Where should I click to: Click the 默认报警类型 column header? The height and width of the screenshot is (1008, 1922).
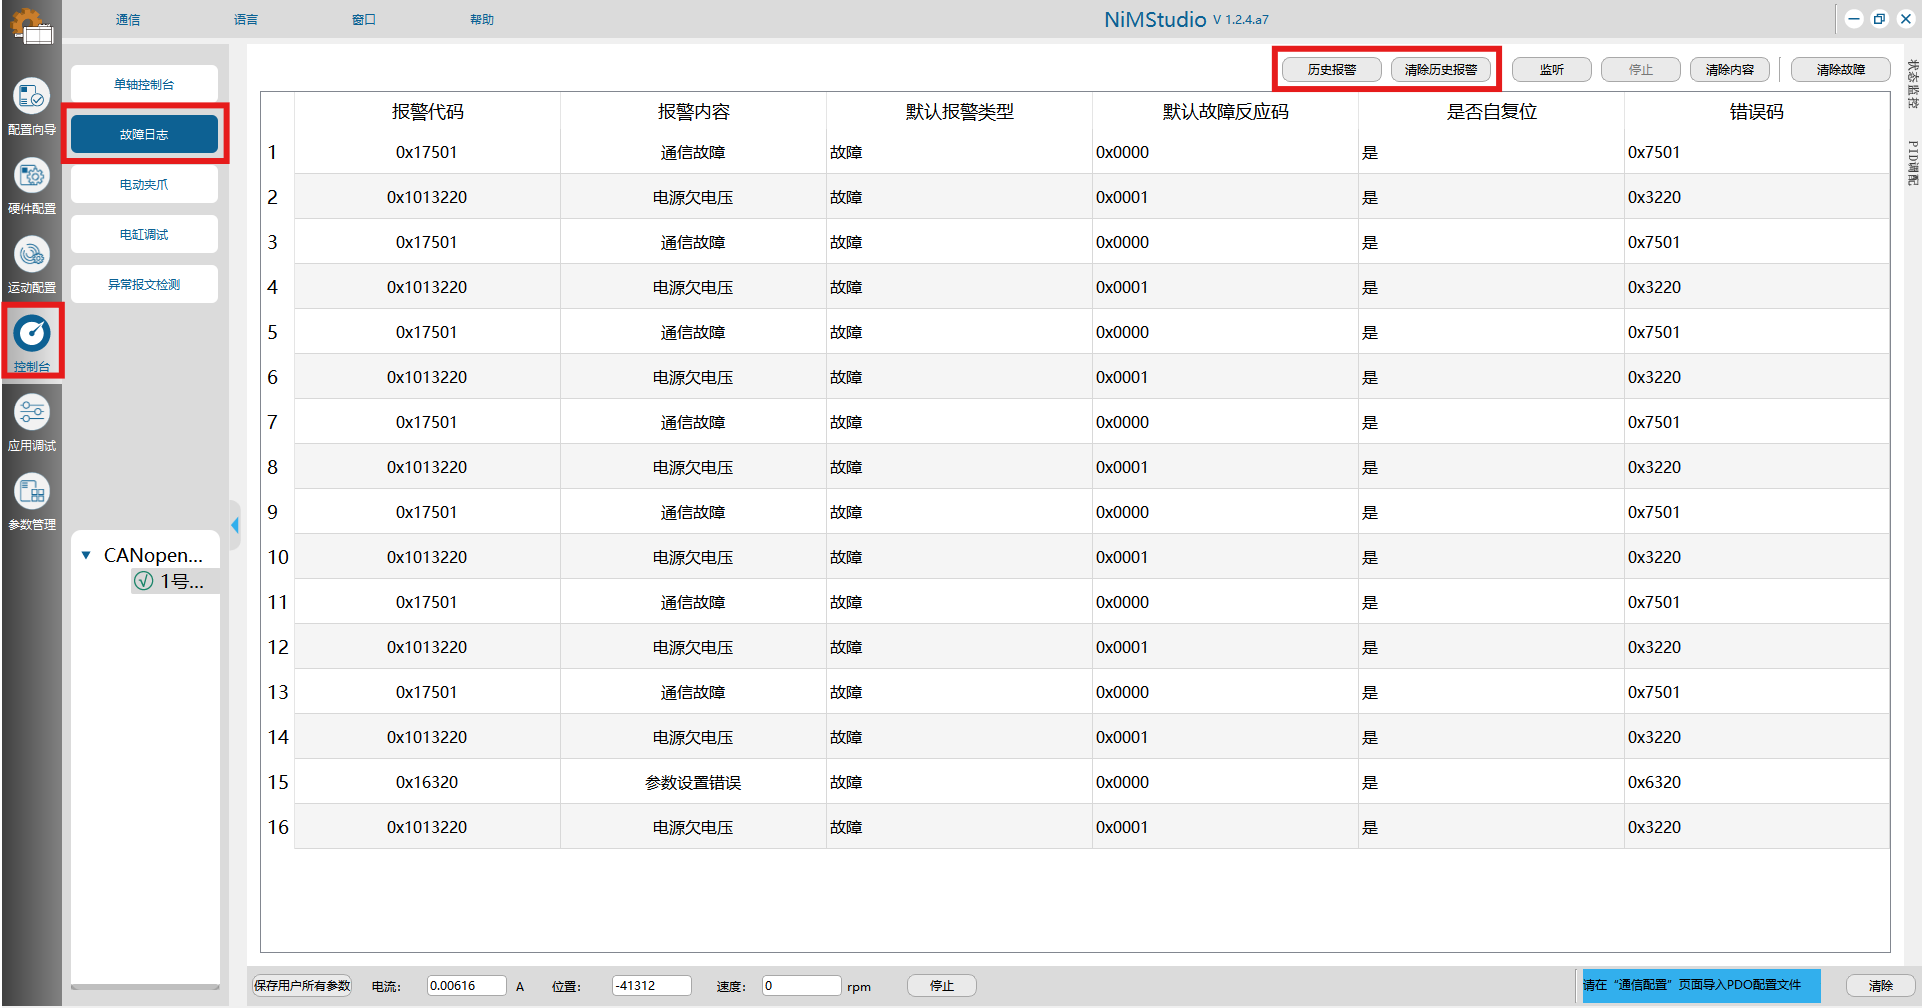coord(959,112)
